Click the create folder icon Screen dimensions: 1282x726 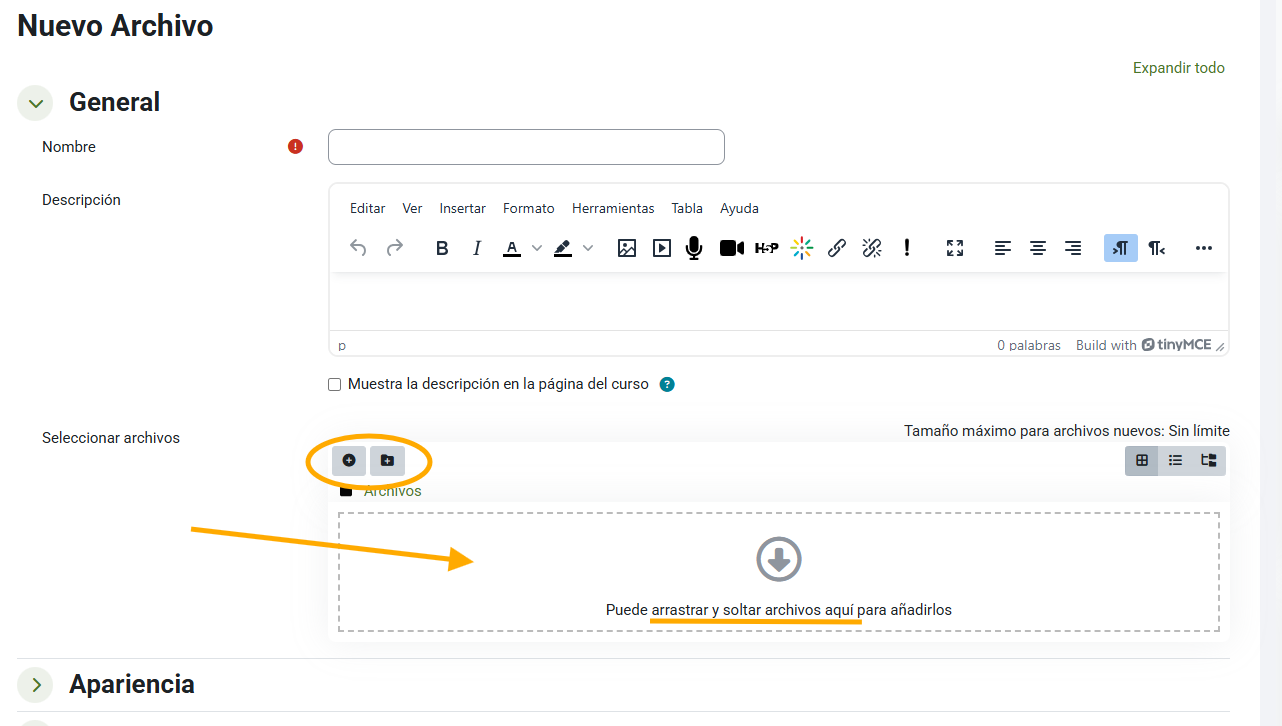[x=387, y=460]
